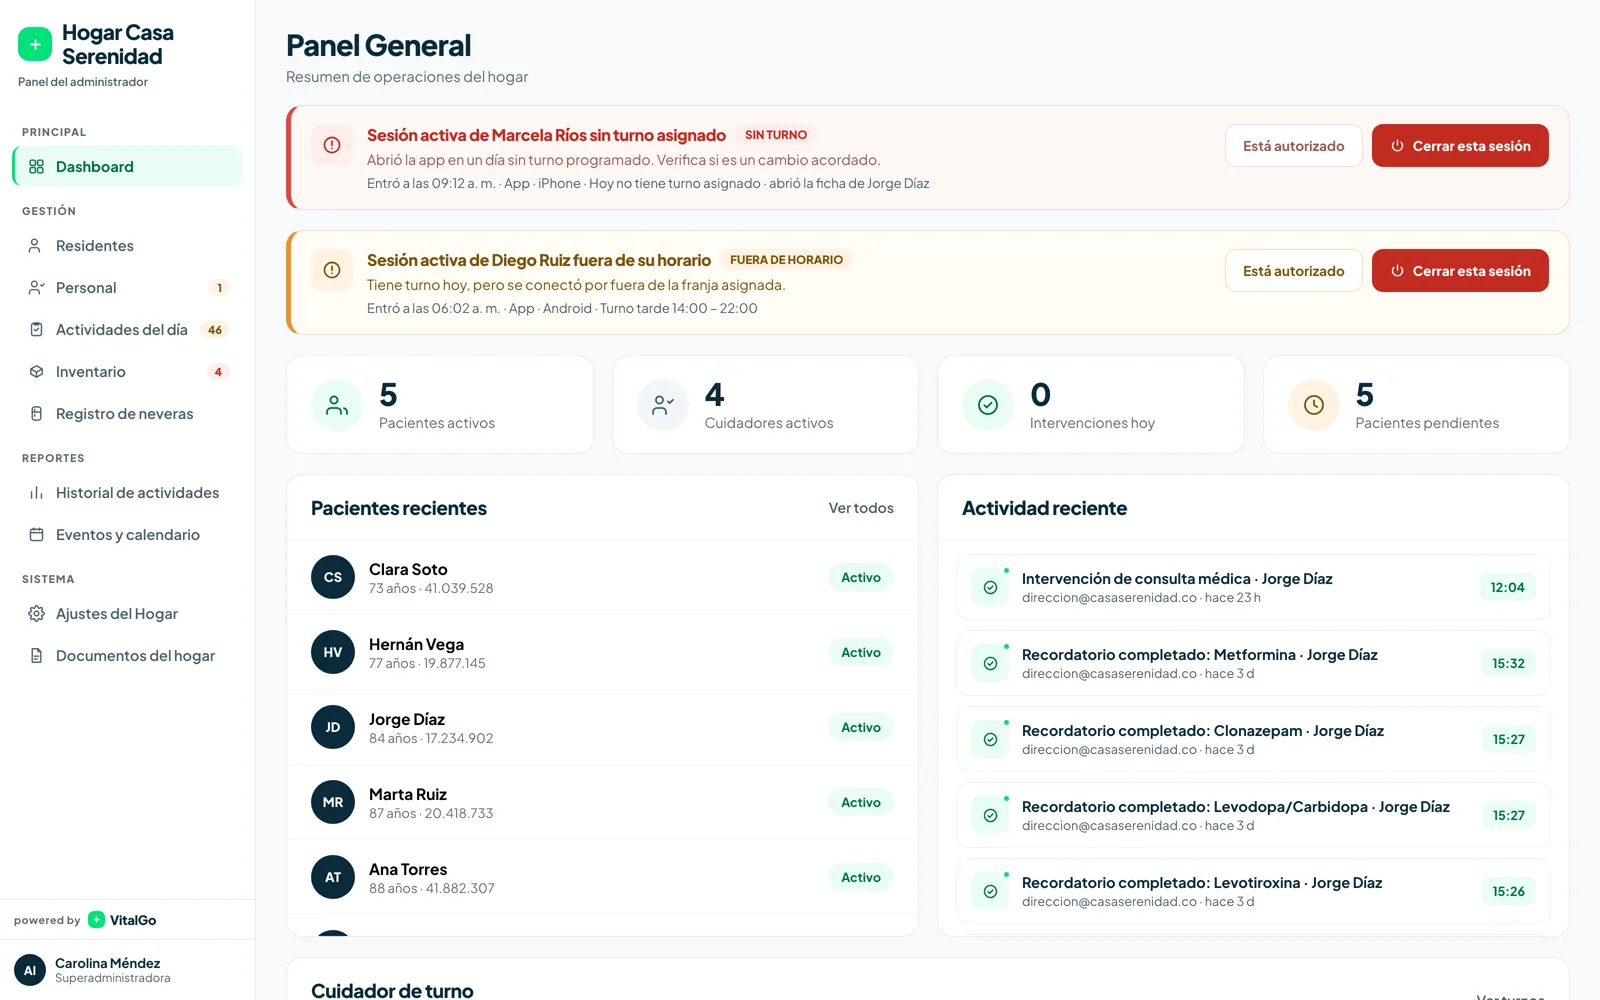
Task: Click Ana Torres's AT avatar
Action: (333, 877)
